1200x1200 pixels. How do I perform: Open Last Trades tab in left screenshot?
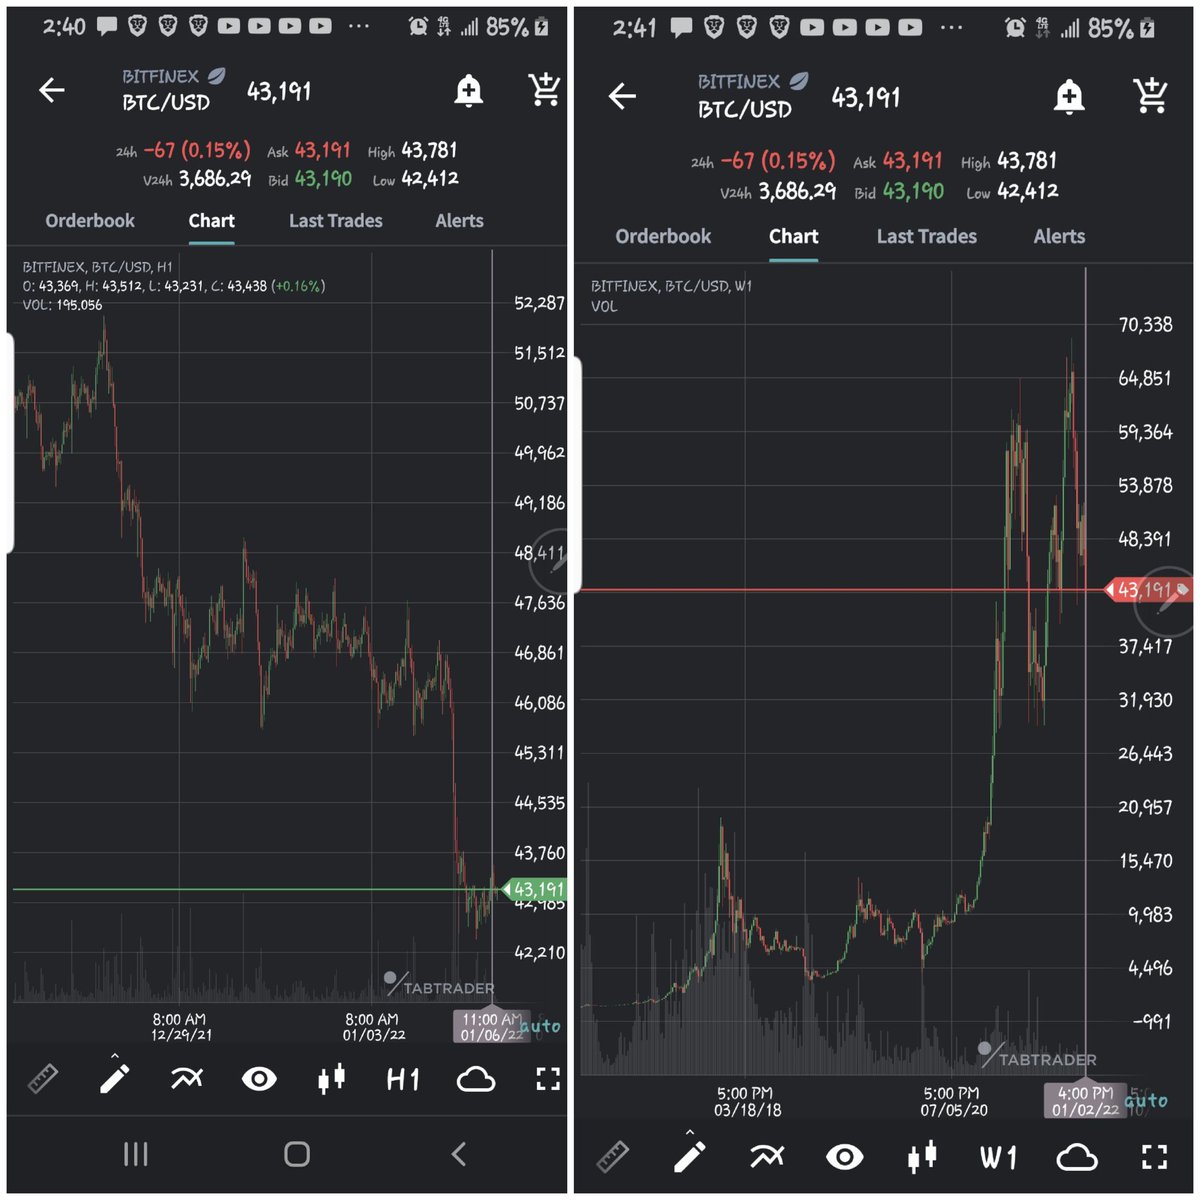[x=335, y=221]
